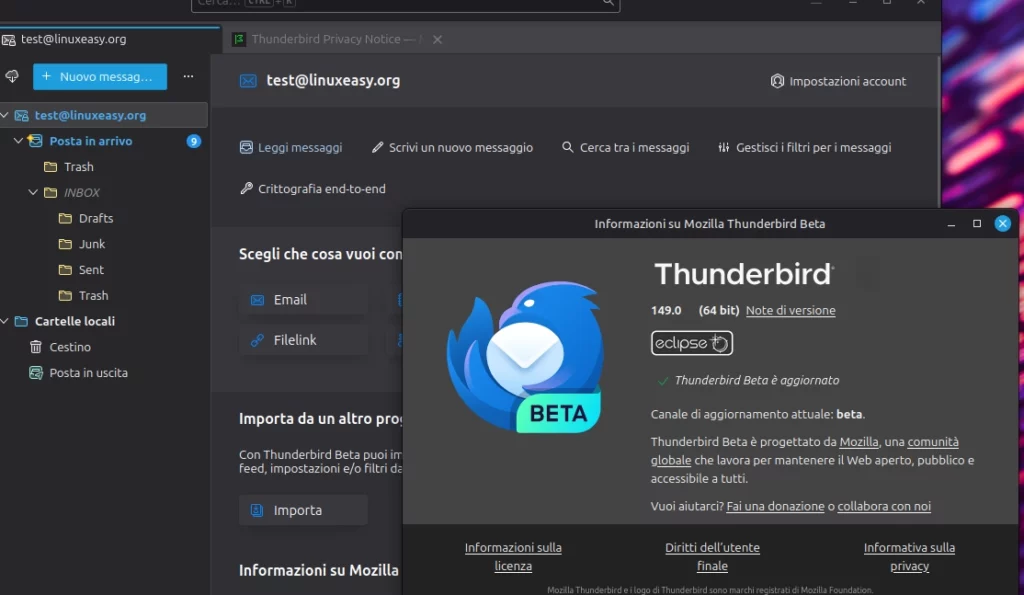Click the Cerca tra i messaggi magnifier icon
The image size is (1024, 595).
[566, 147]
